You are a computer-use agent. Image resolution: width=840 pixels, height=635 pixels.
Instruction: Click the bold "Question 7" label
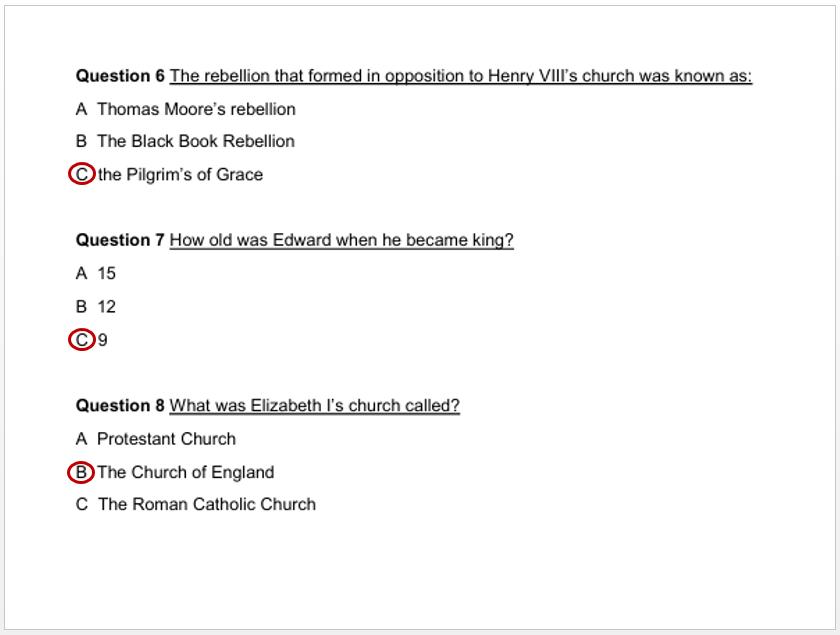coord(120,240)
